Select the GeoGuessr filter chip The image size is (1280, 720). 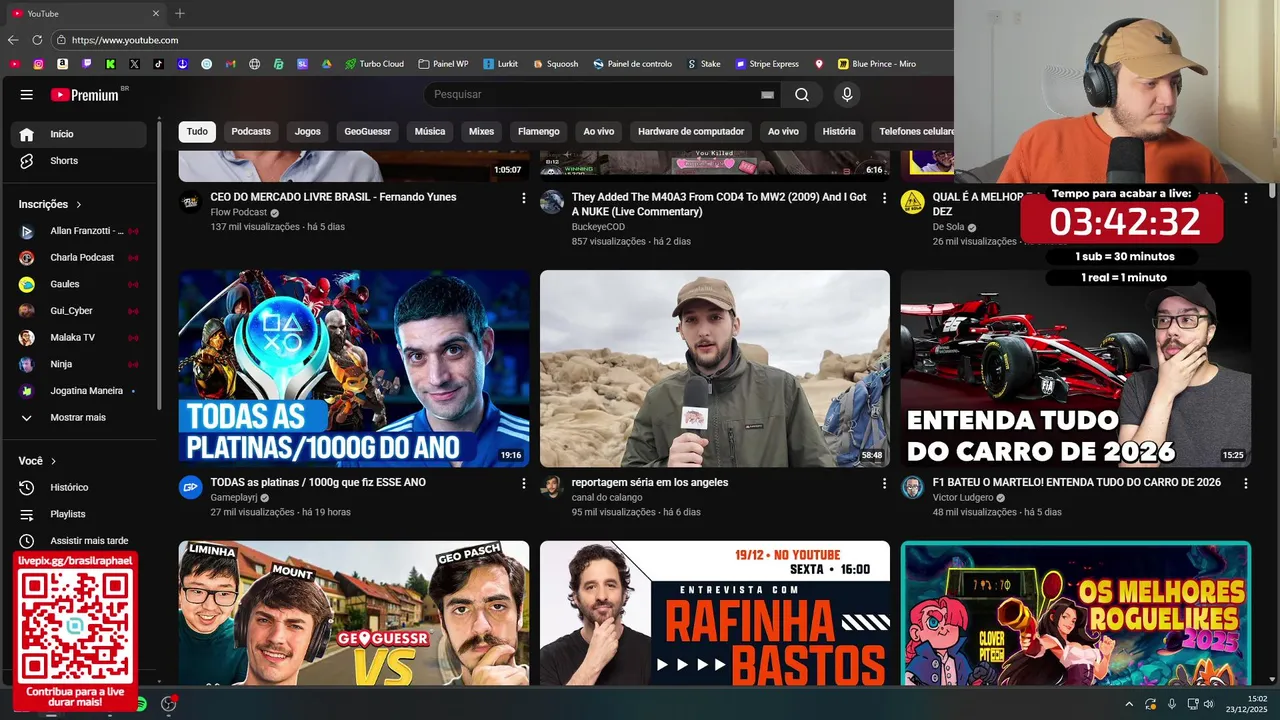point(368,132)
